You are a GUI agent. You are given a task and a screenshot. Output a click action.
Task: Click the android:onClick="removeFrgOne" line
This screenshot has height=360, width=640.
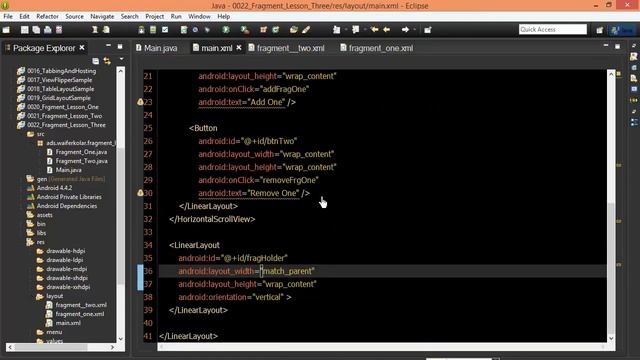[x=258, y=180]
